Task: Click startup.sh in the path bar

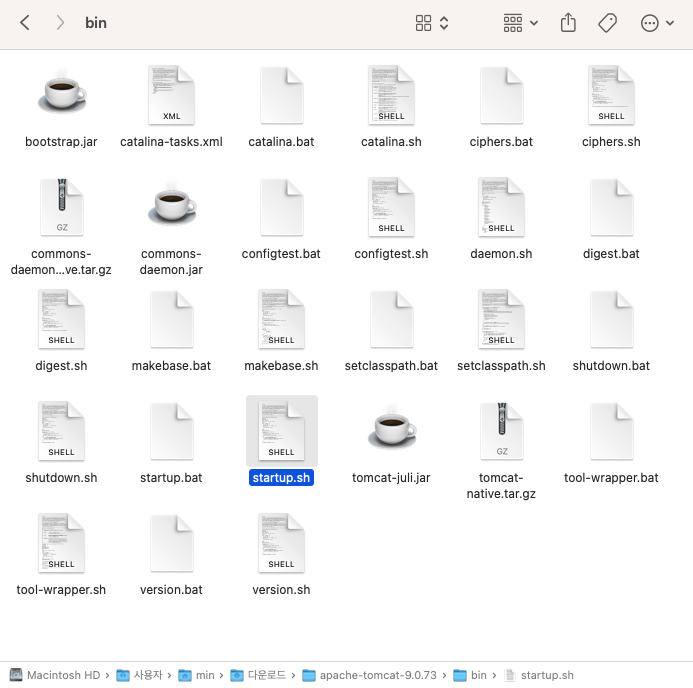Action: click(x=539, y=675)
